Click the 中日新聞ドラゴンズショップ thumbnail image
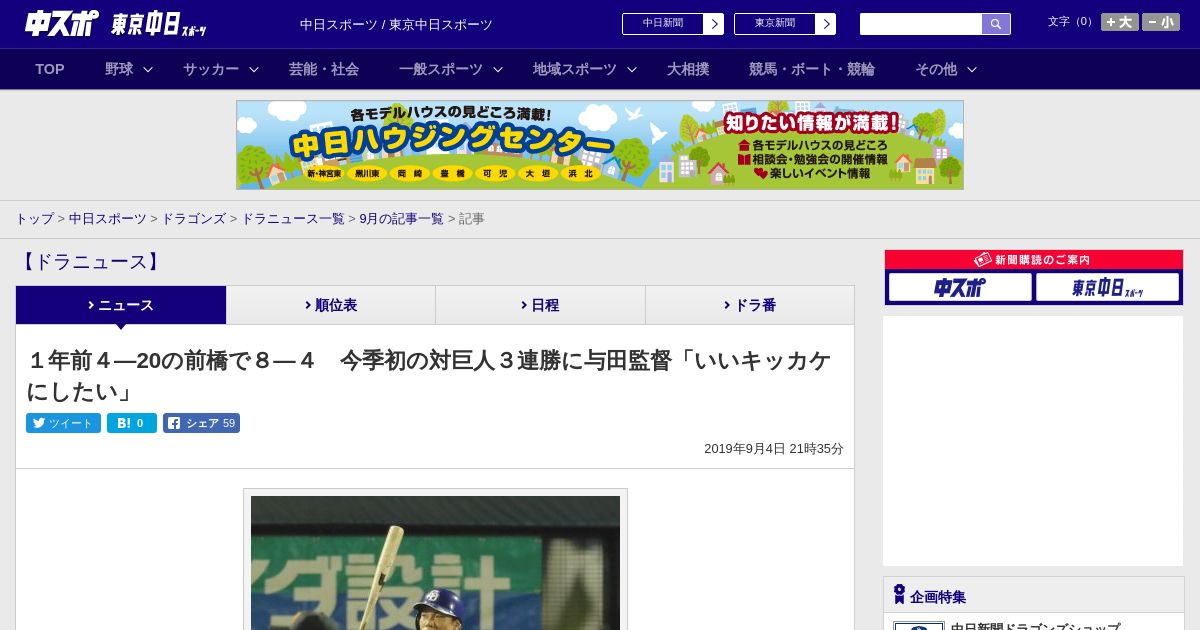The height and width of the screenshot is (630, 1200). point(919,626)
